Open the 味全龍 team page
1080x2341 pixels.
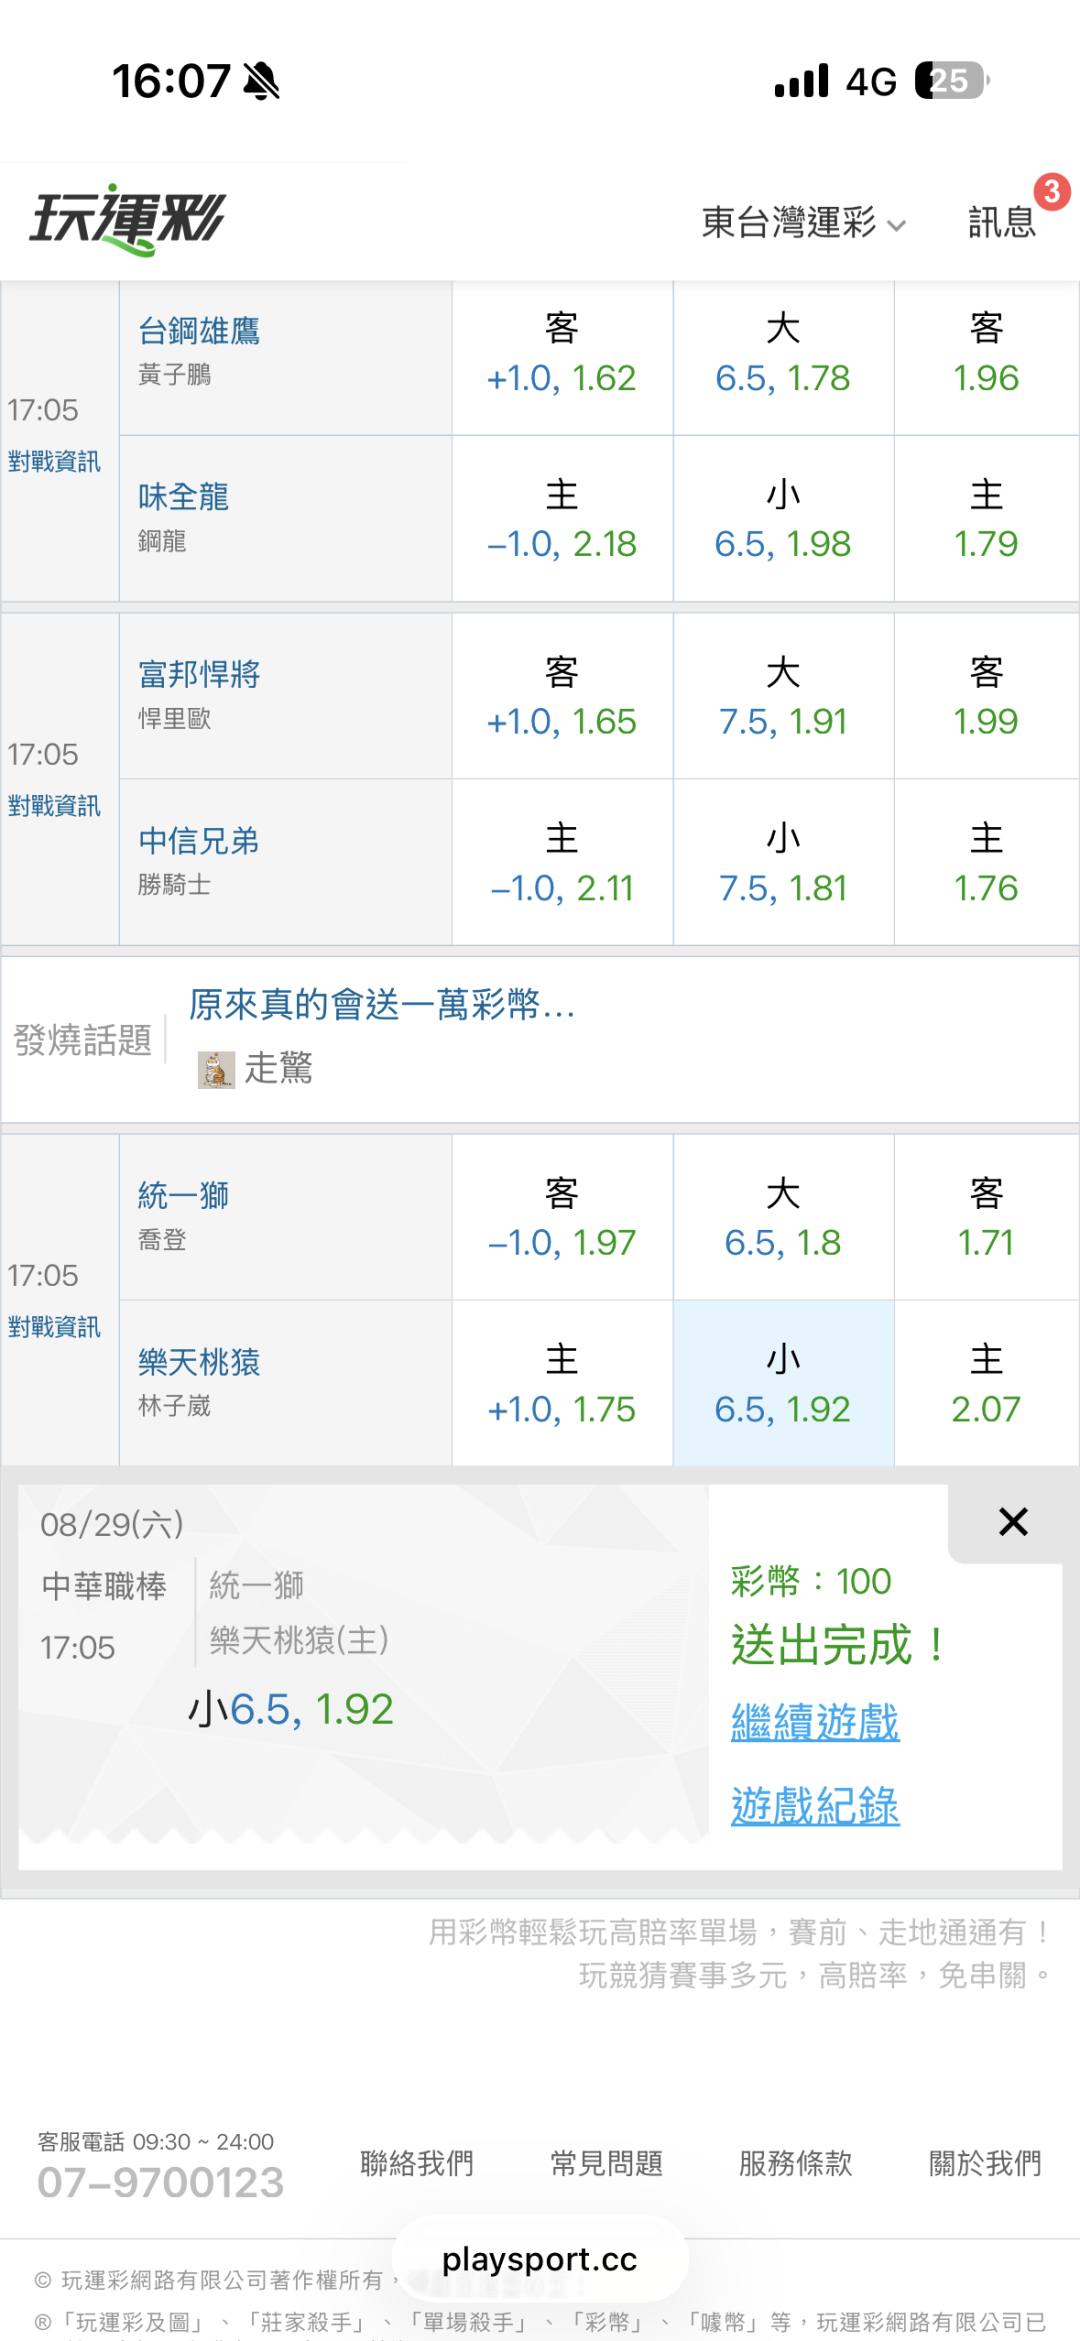pos(184,496)
